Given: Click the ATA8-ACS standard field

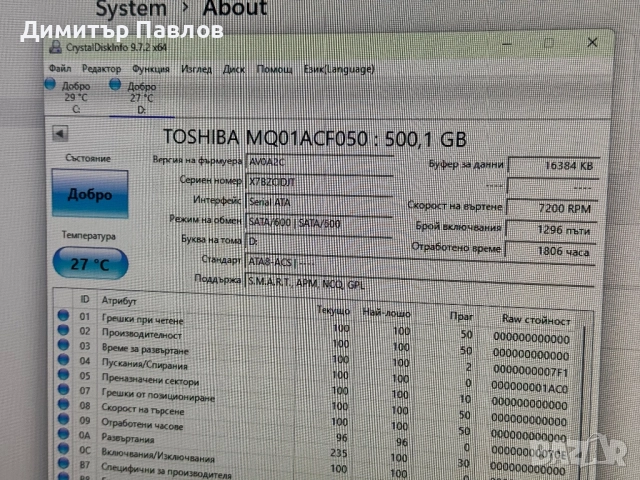Looking at the screenshot, I should click(x=420, y=263).
